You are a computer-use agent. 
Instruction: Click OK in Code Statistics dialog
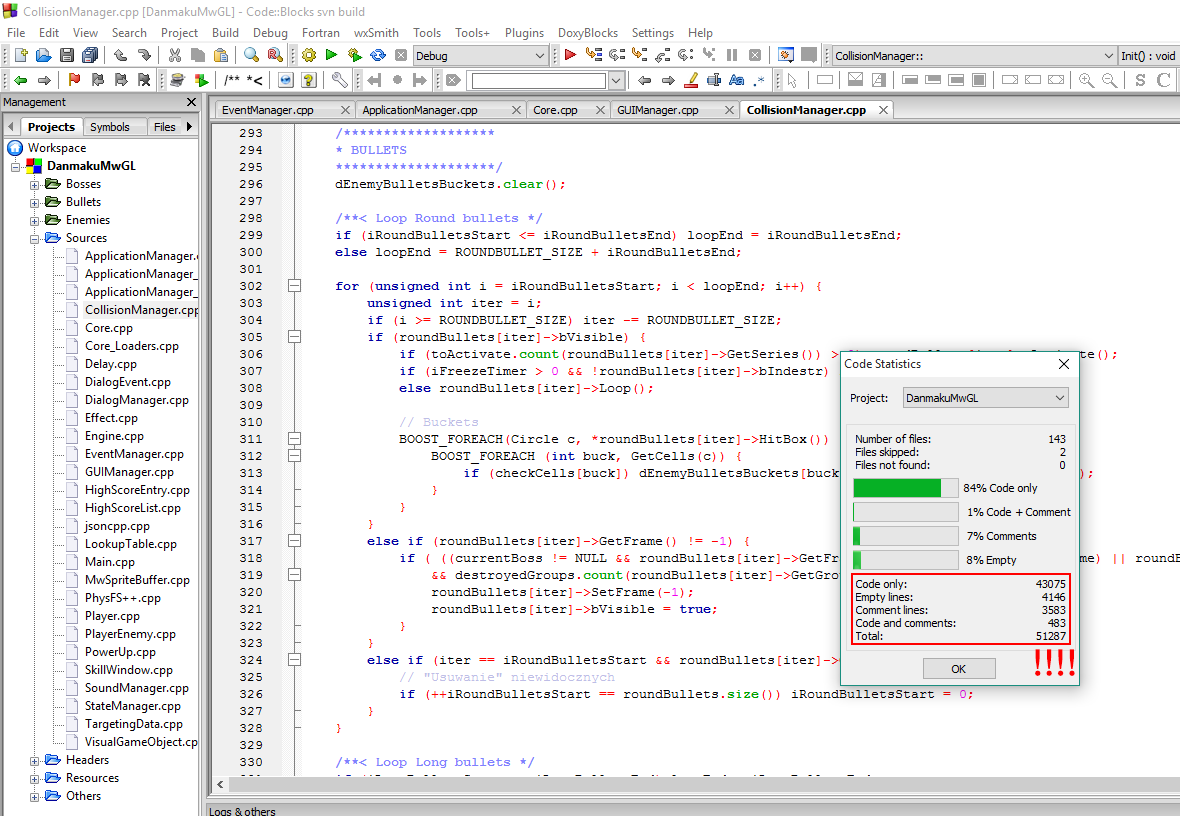[x=959, y=668]
